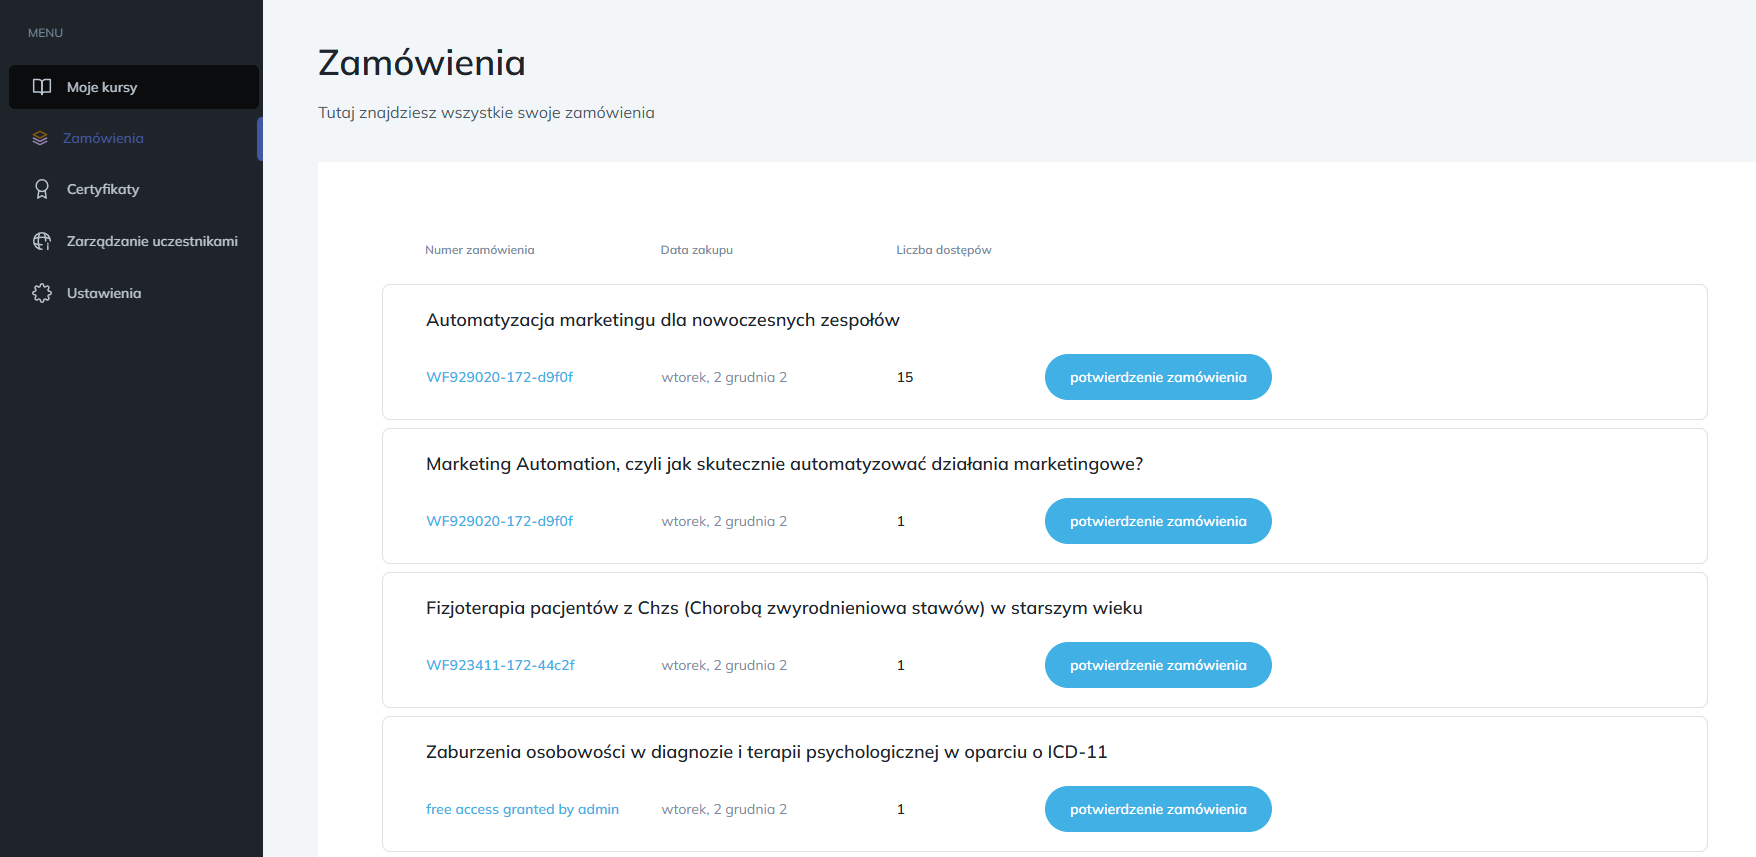This screenshot has height=857, width=1756.
Task: Open Zarządzanie uczestnikami section
Action: (x=152, y=241)
